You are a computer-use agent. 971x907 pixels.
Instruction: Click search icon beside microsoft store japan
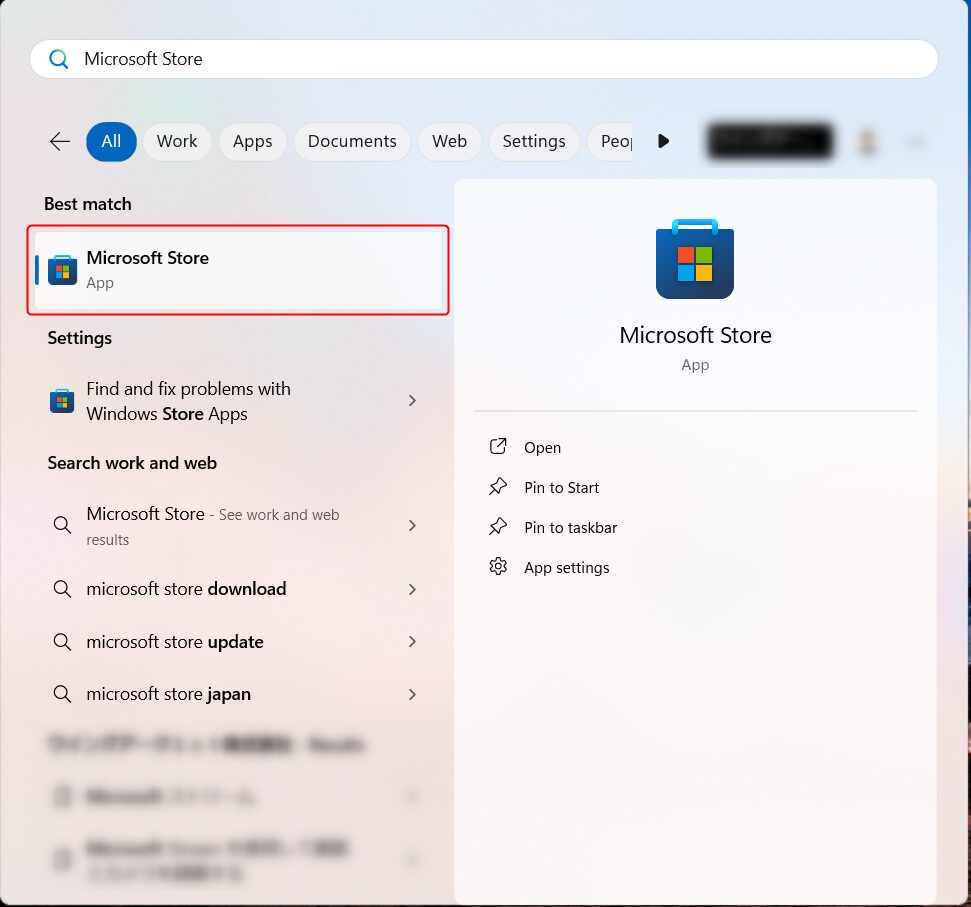click(62, 694)
